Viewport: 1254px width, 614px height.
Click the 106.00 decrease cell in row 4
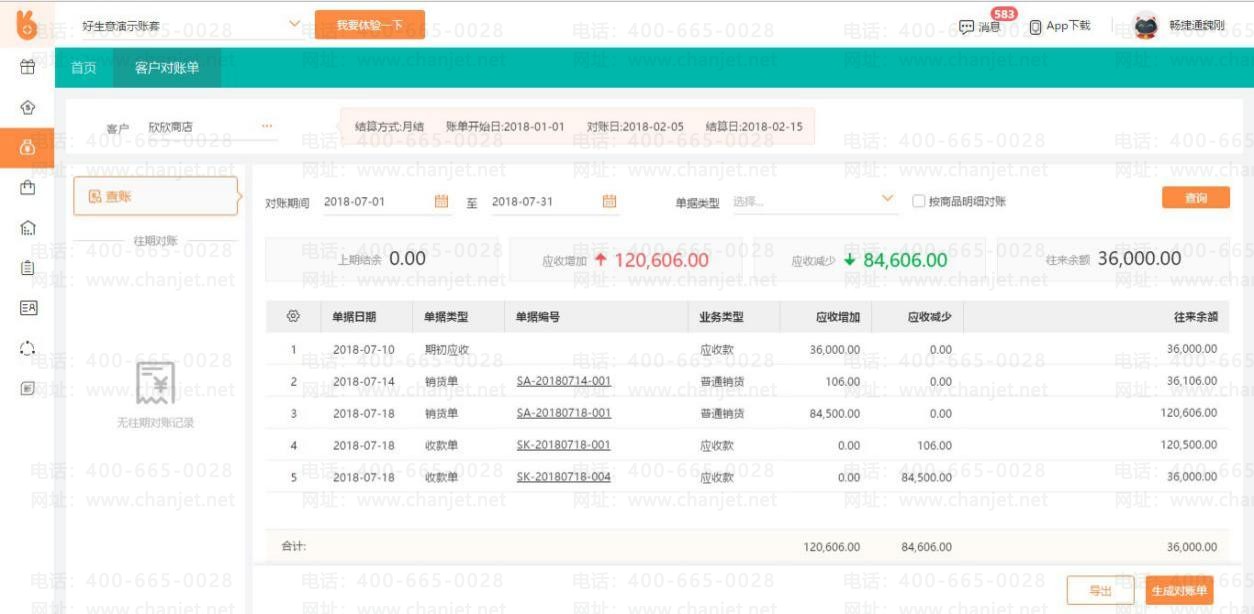coord(934,445)
